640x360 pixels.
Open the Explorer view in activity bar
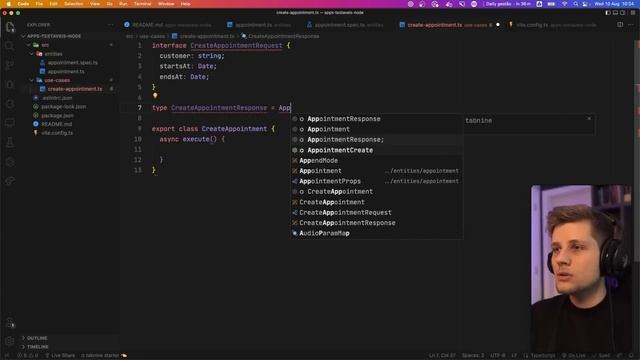10,27
